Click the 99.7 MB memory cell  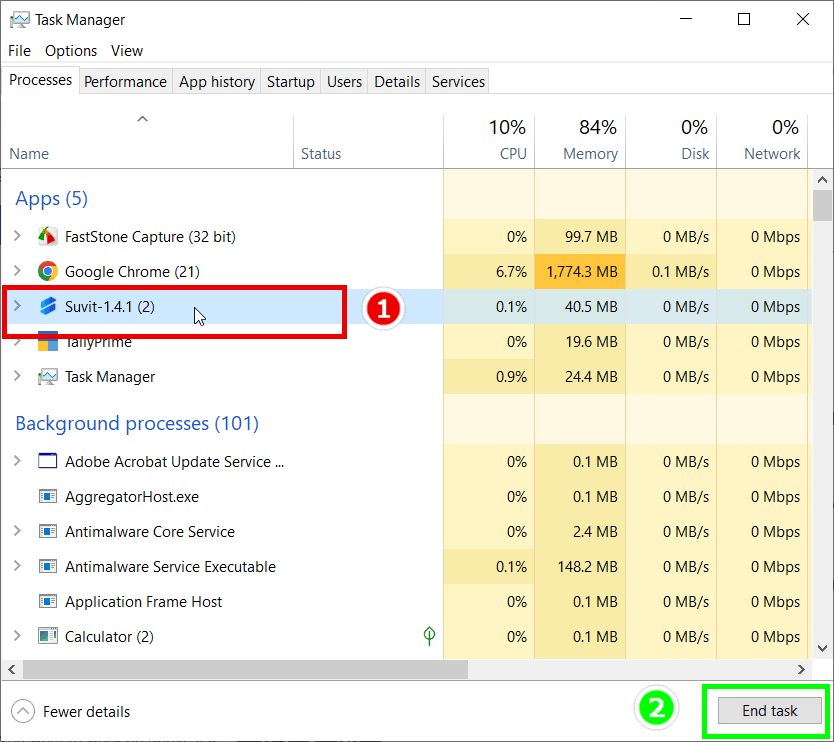(580, 237)
